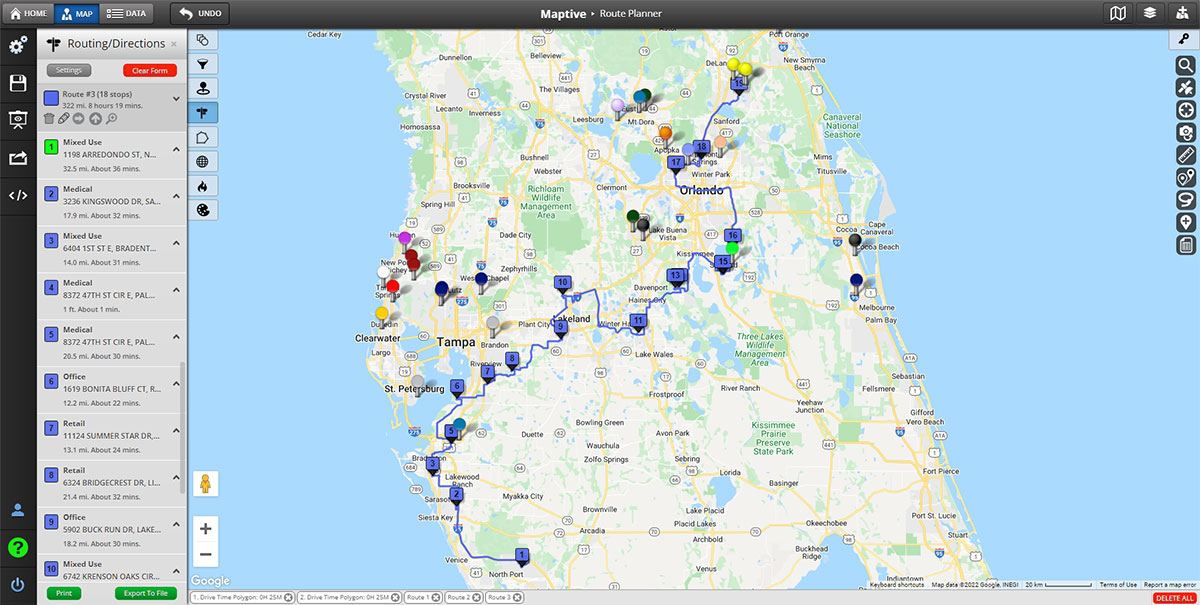Open the embed code icon
The image size is (1200, 605).
coord(18,195)
